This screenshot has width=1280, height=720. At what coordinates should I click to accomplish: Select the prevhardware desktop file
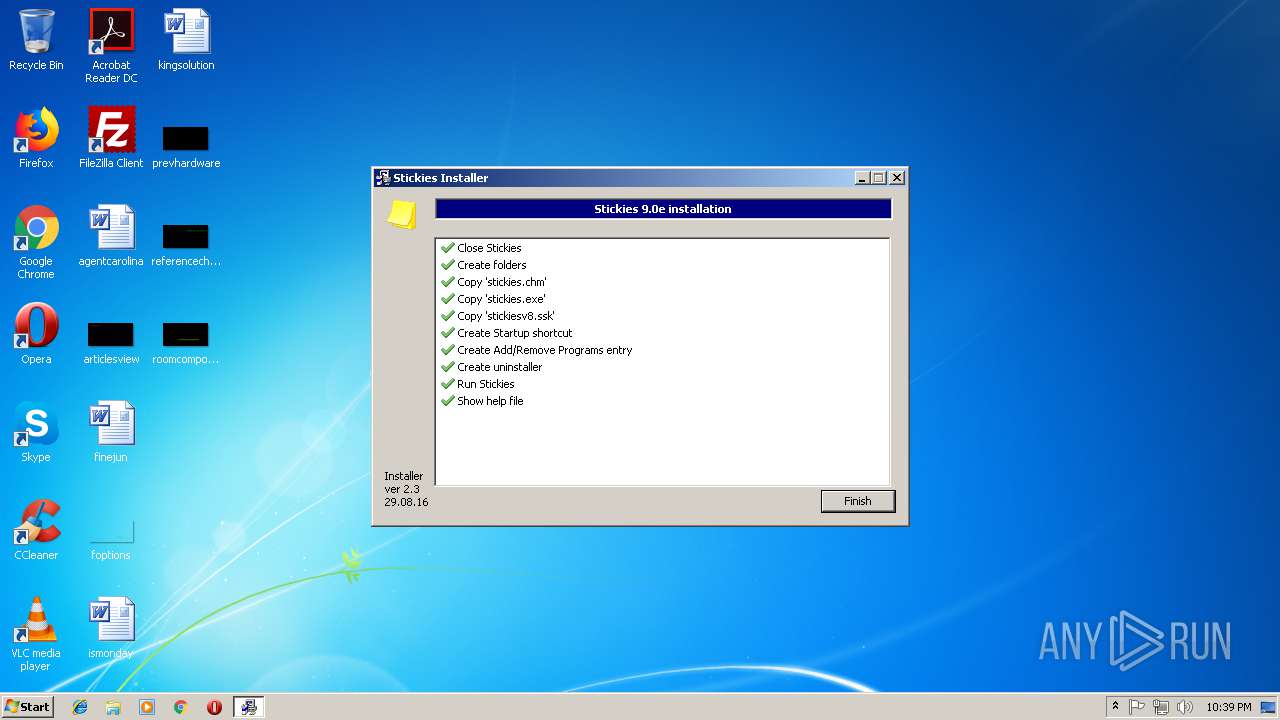pyautogui.click(x=186, y=146)
